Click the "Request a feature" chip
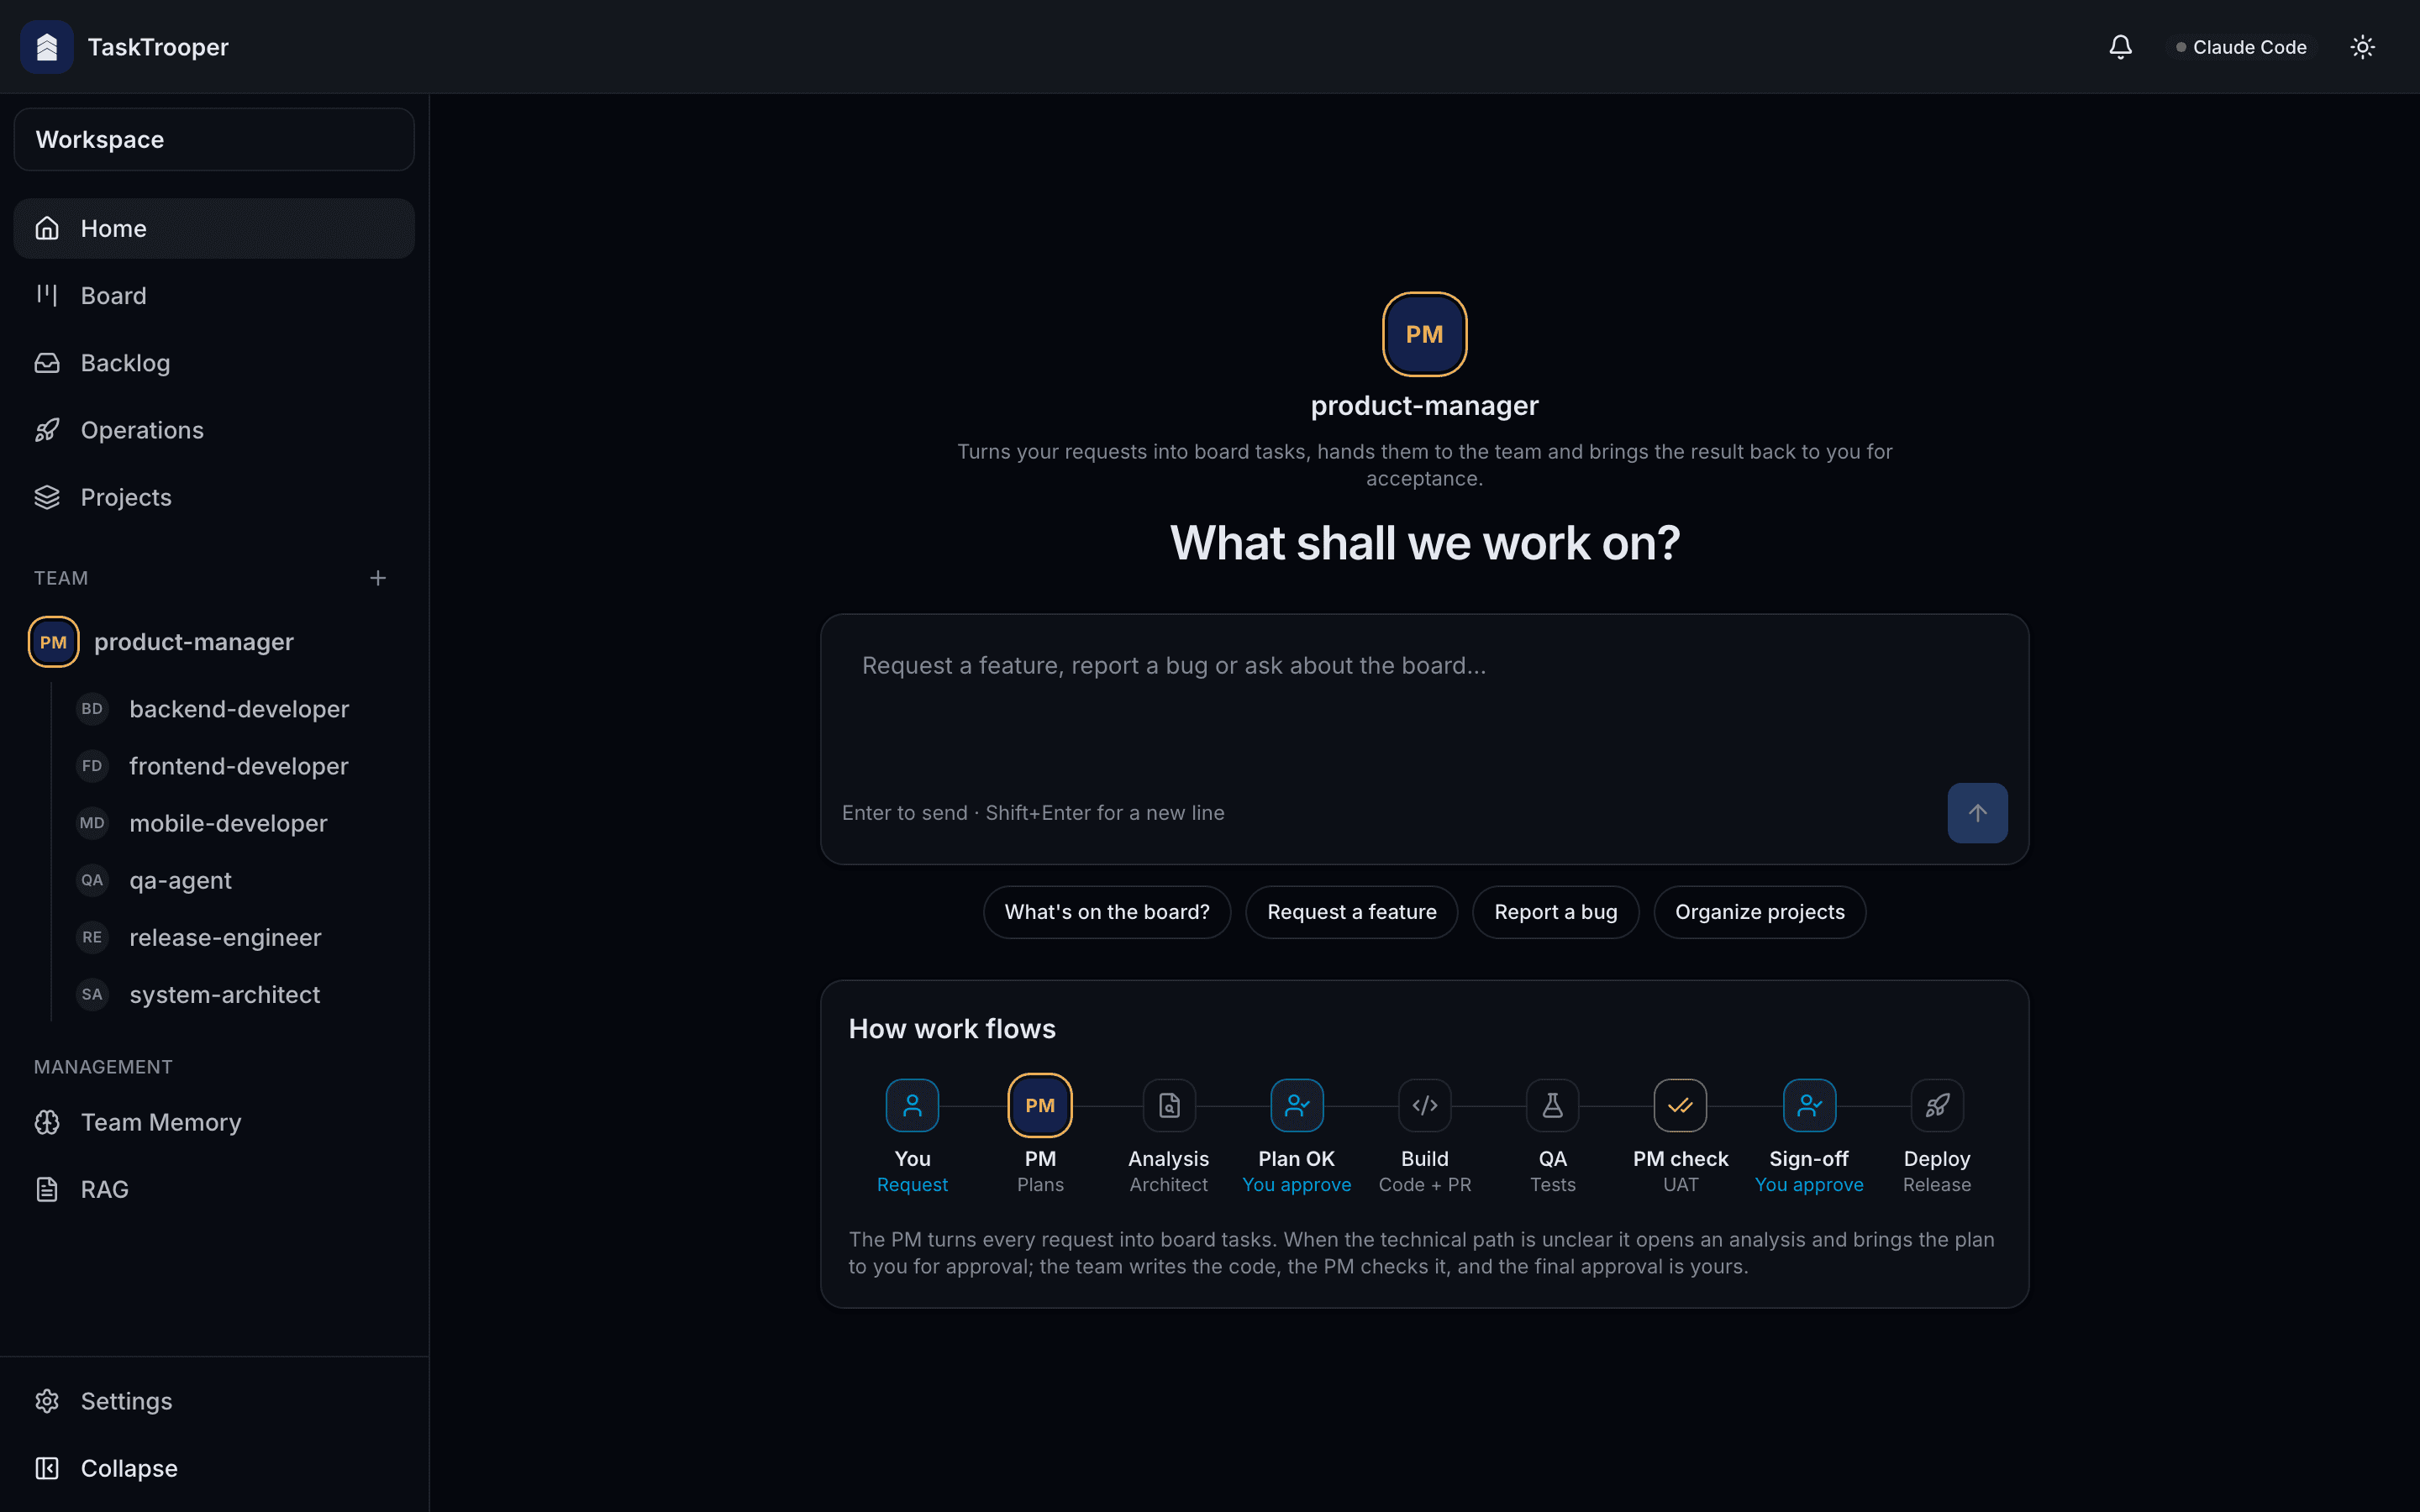Viewport: 2420px width, 1512px height. 1351,912
